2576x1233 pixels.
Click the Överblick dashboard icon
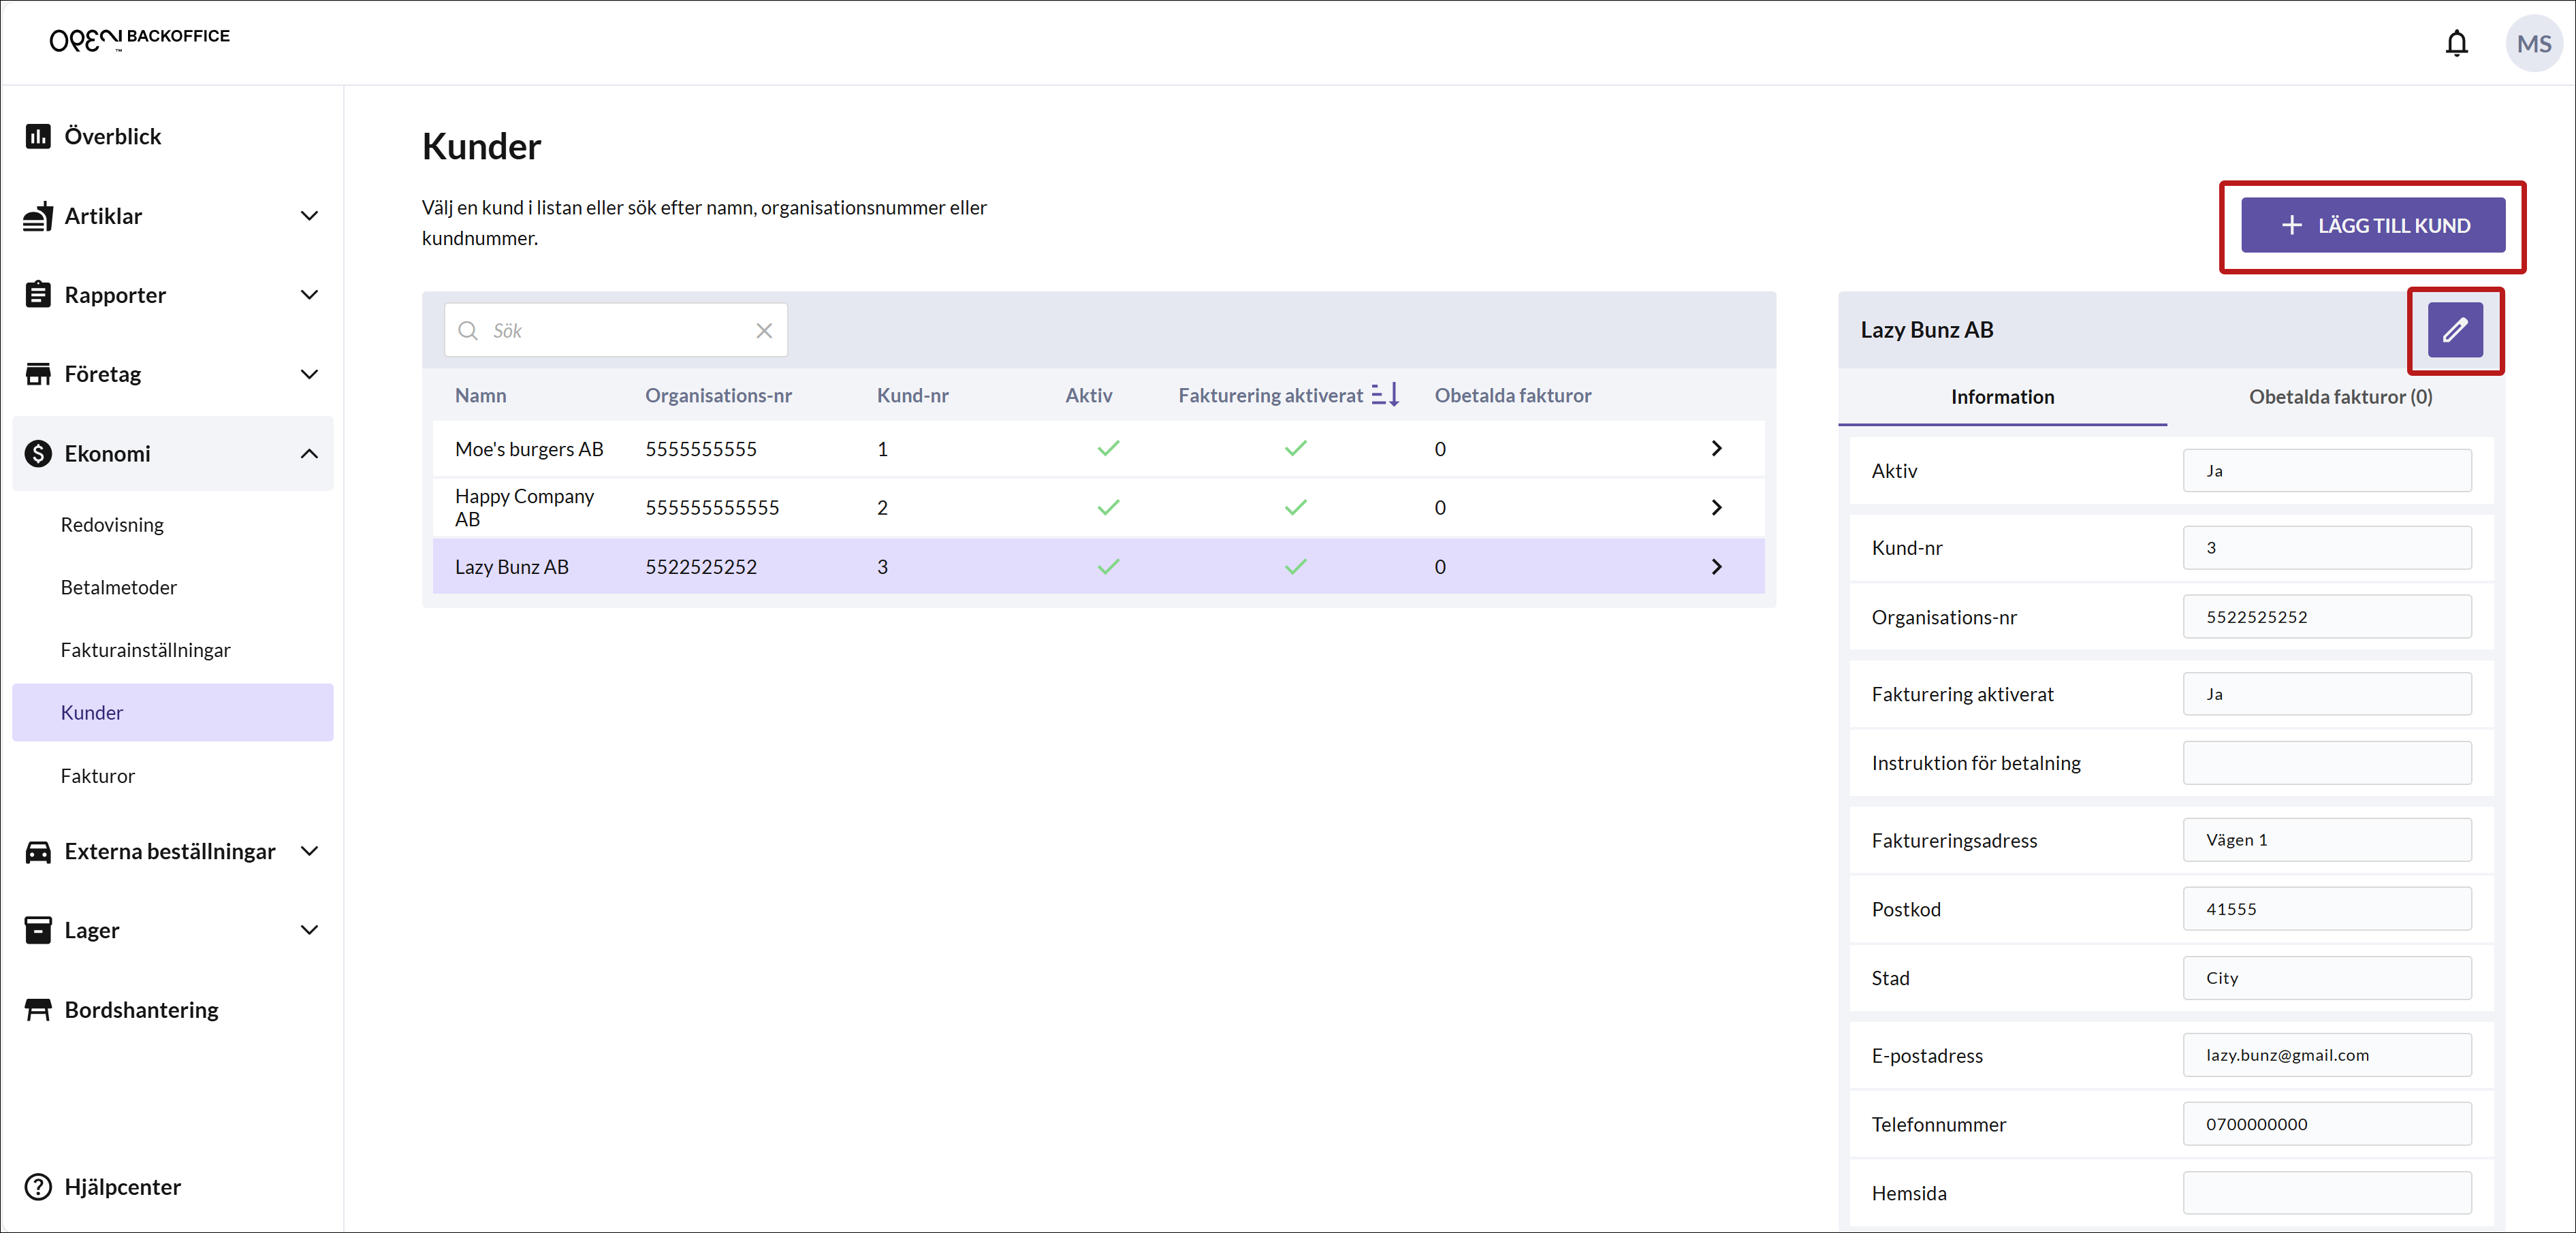pyautogui.click(x=38, y=136)
